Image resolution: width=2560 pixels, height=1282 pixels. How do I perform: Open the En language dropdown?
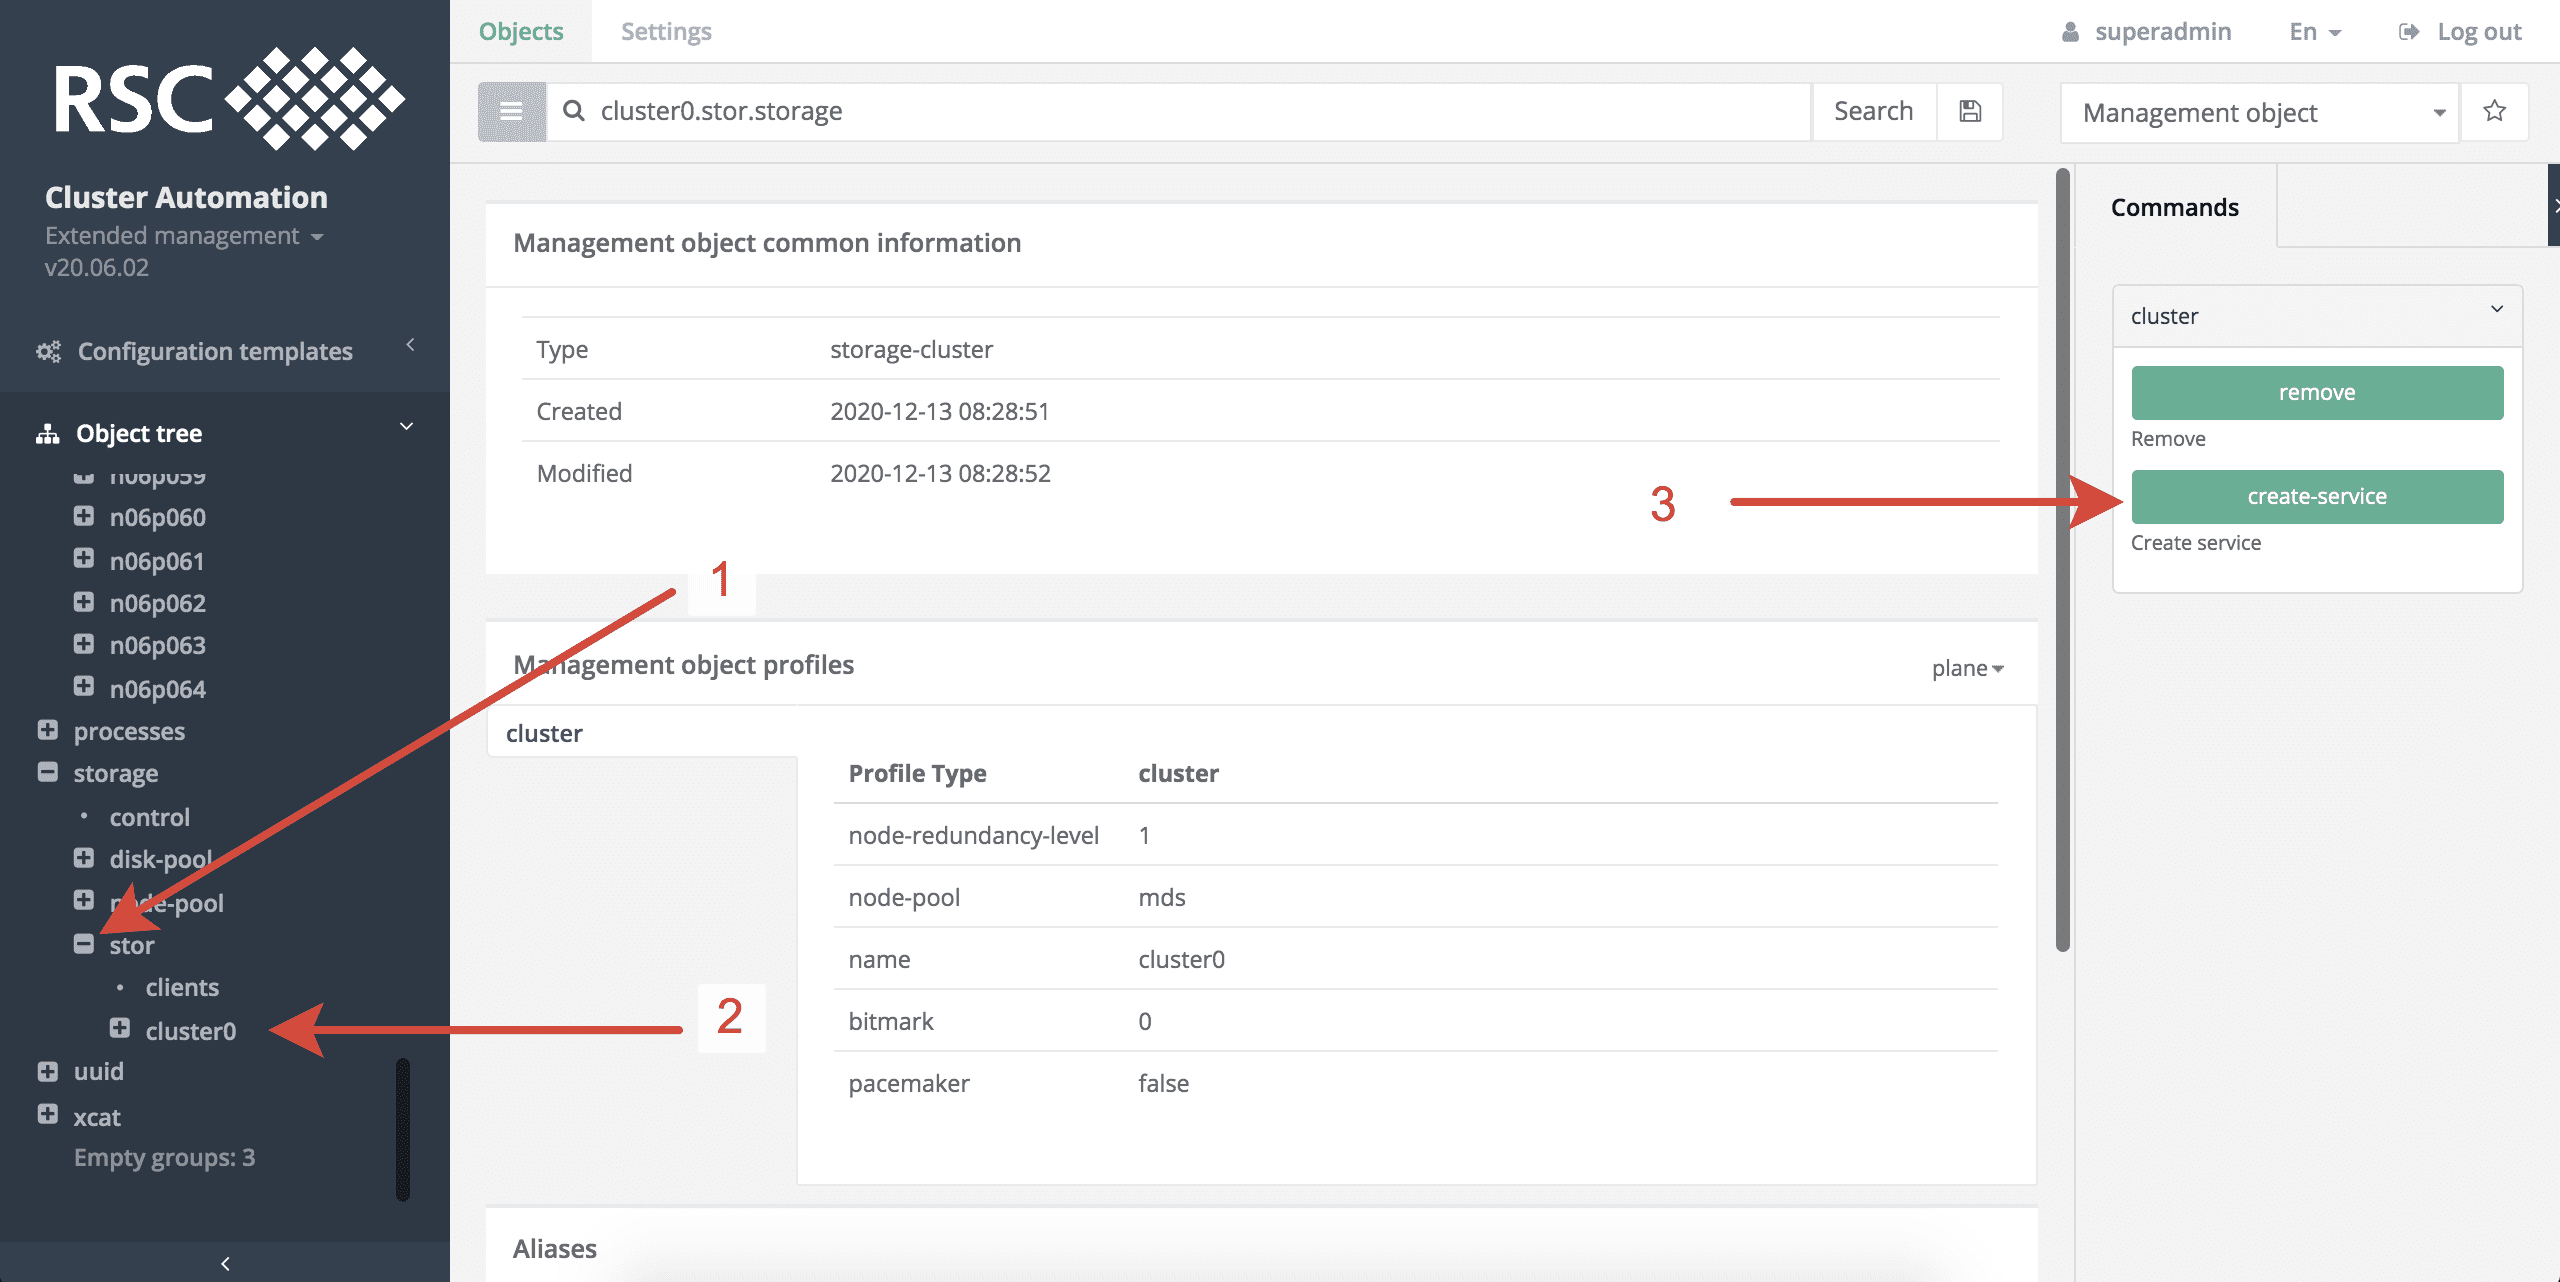click(x=2313, y=31)
